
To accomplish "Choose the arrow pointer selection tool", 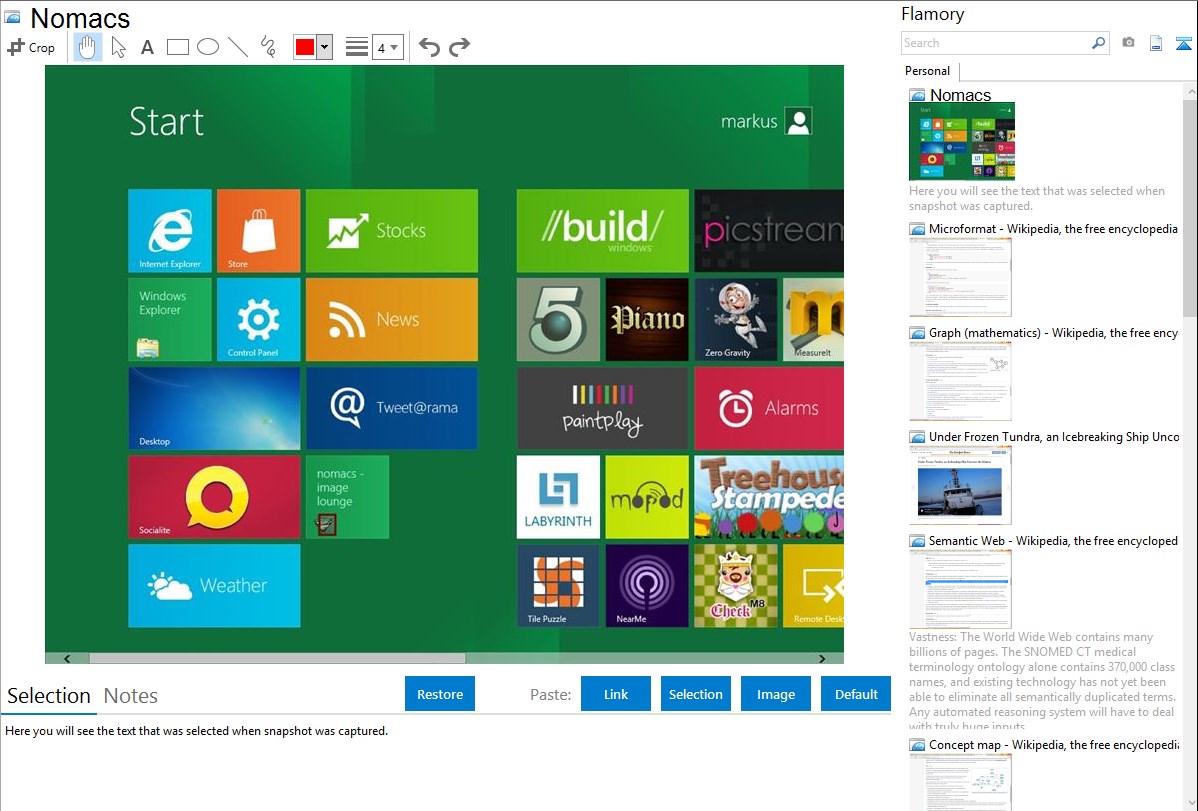I will click(x=118, y=47).
